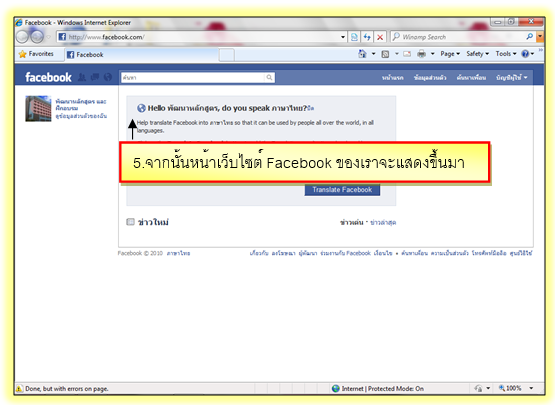Viewport: 555px width, 405px height.
Task: Expand the zoom level dropdown arrow
Action: pyautogui.click(x=531, y=388)
